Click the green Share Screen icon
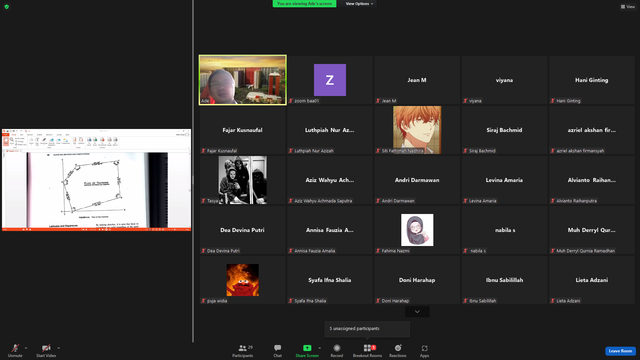Image resolution: width=640 pixels, height=360 pixels. [307, 348]
